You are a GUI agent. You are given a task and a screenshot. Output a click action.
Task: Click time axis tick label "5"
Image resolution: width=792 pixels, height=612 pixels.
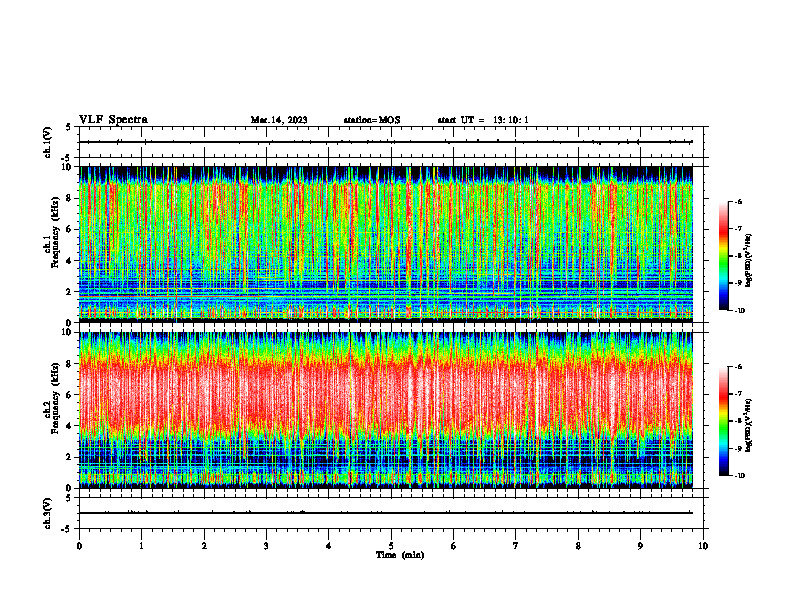coord(391,546)
